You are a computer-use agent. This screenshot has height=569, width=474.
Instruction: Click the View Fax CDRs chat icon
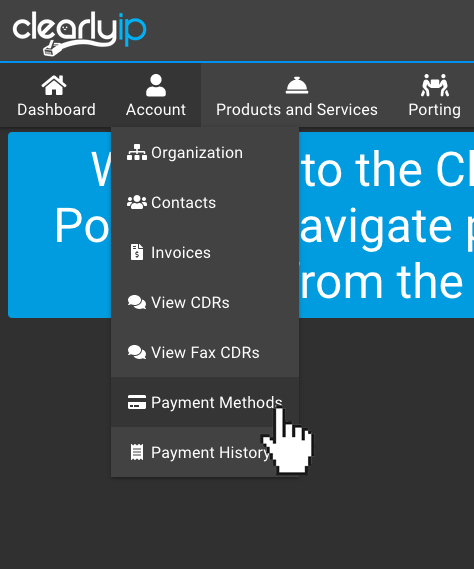[137, 352]
